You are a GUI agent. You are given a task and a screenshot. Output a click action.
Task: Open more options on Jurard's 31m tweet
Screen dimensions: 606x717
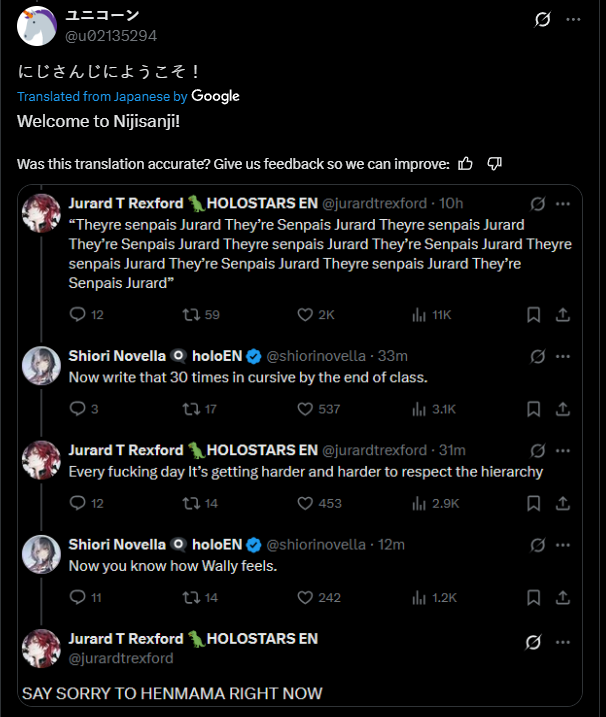click(x=563, y=450)
